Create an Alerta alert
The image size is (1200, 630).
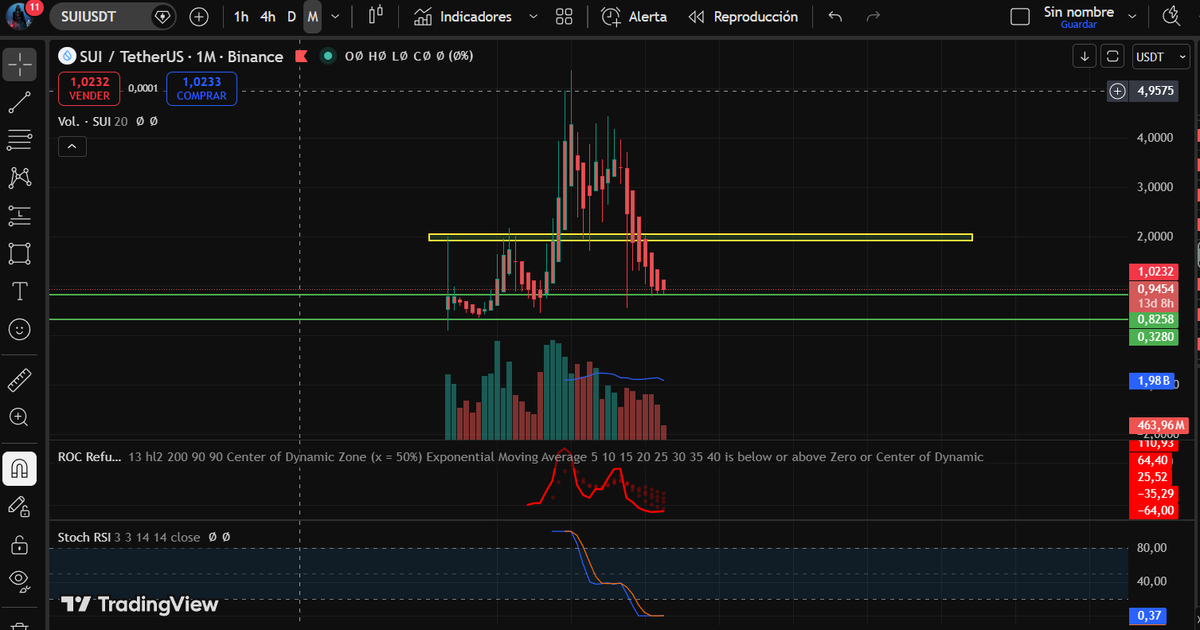click(x=634, y=17)
